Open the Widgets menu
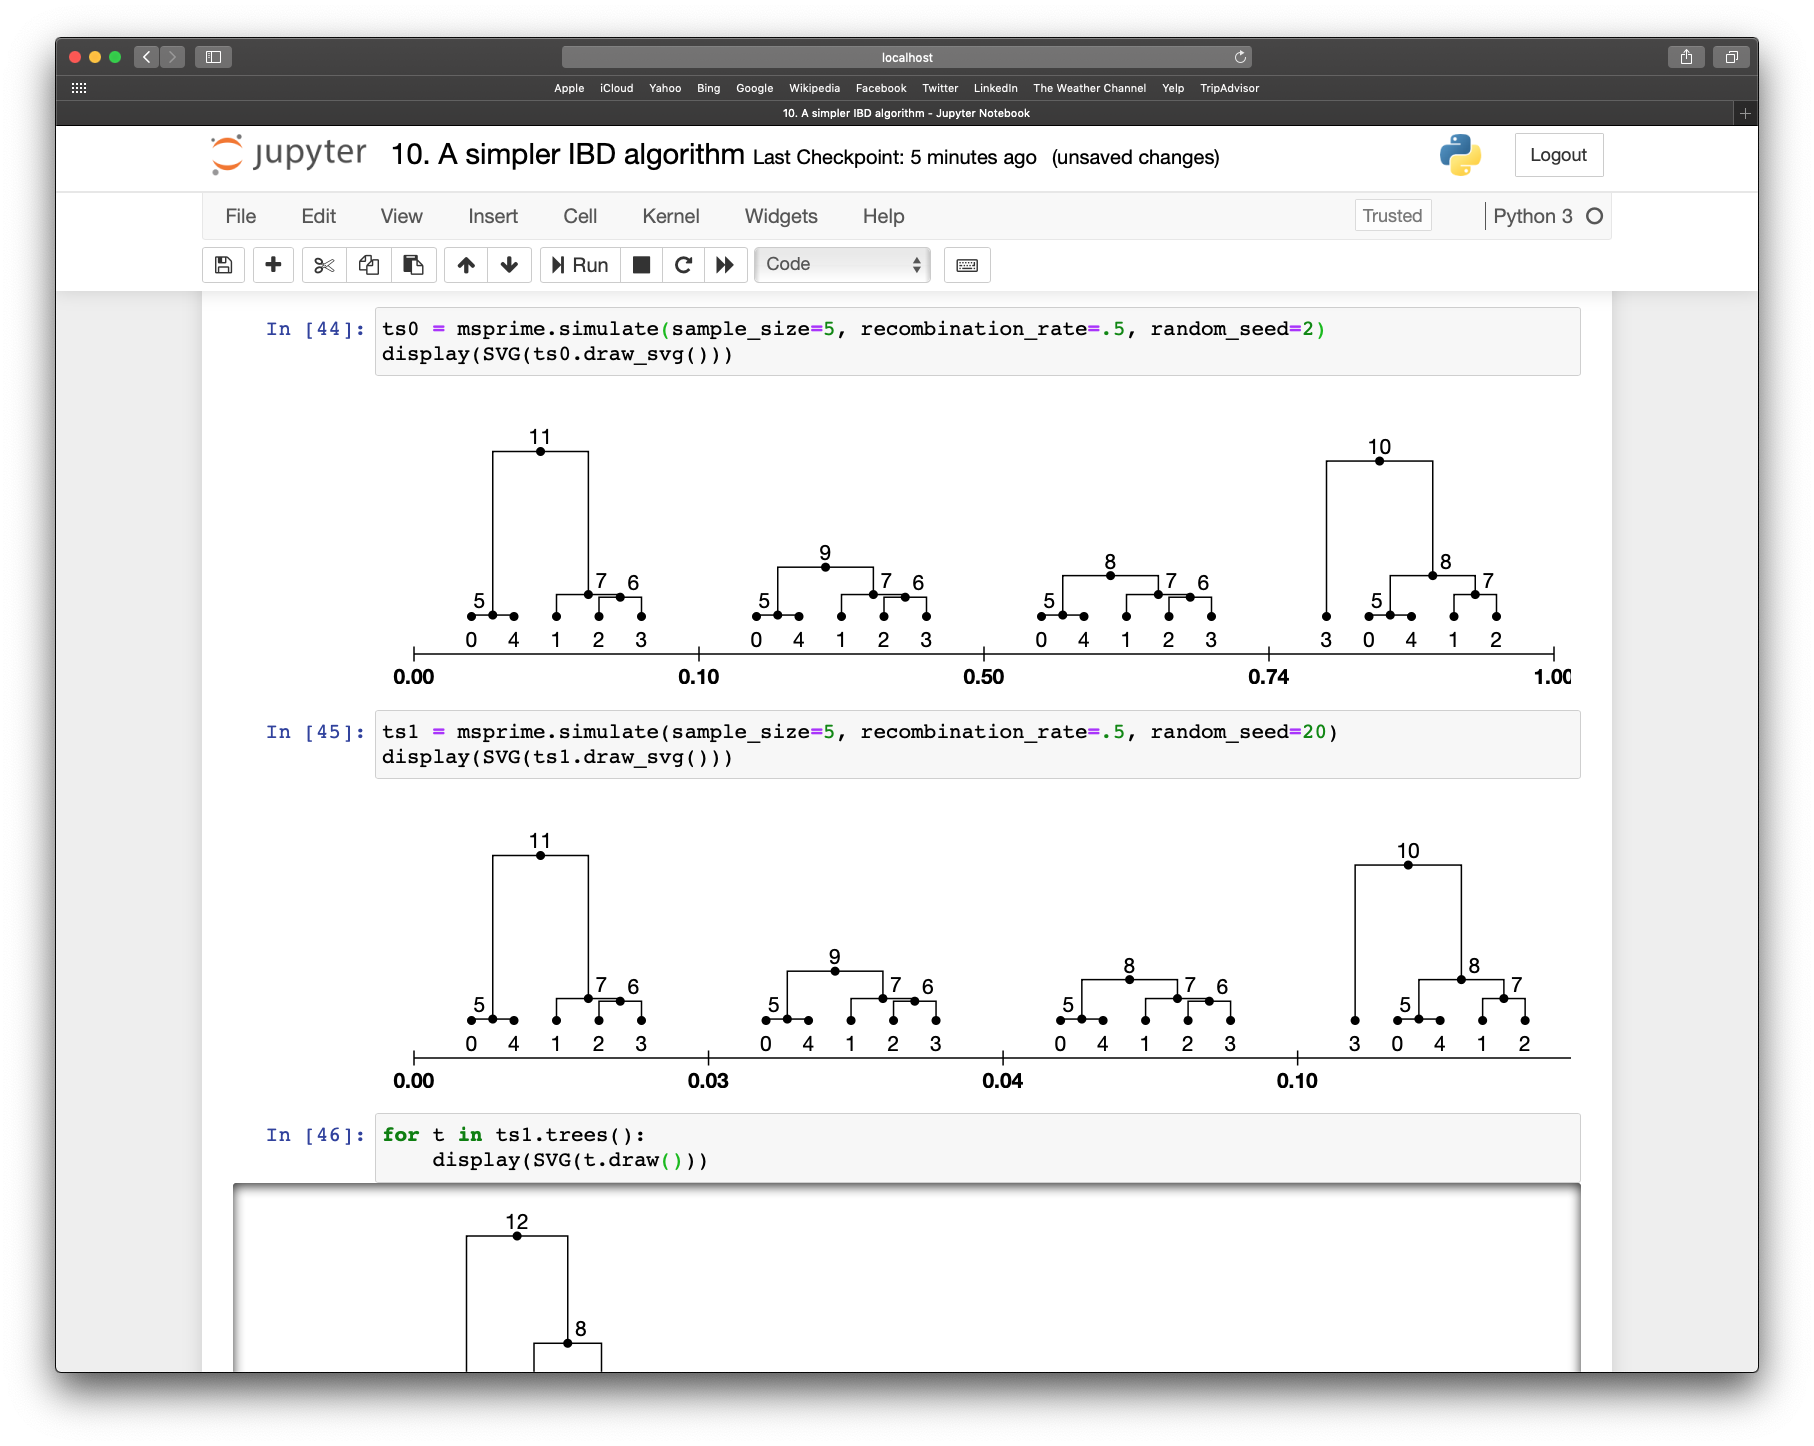The image size is (1814, 1446). coord(780,216)
